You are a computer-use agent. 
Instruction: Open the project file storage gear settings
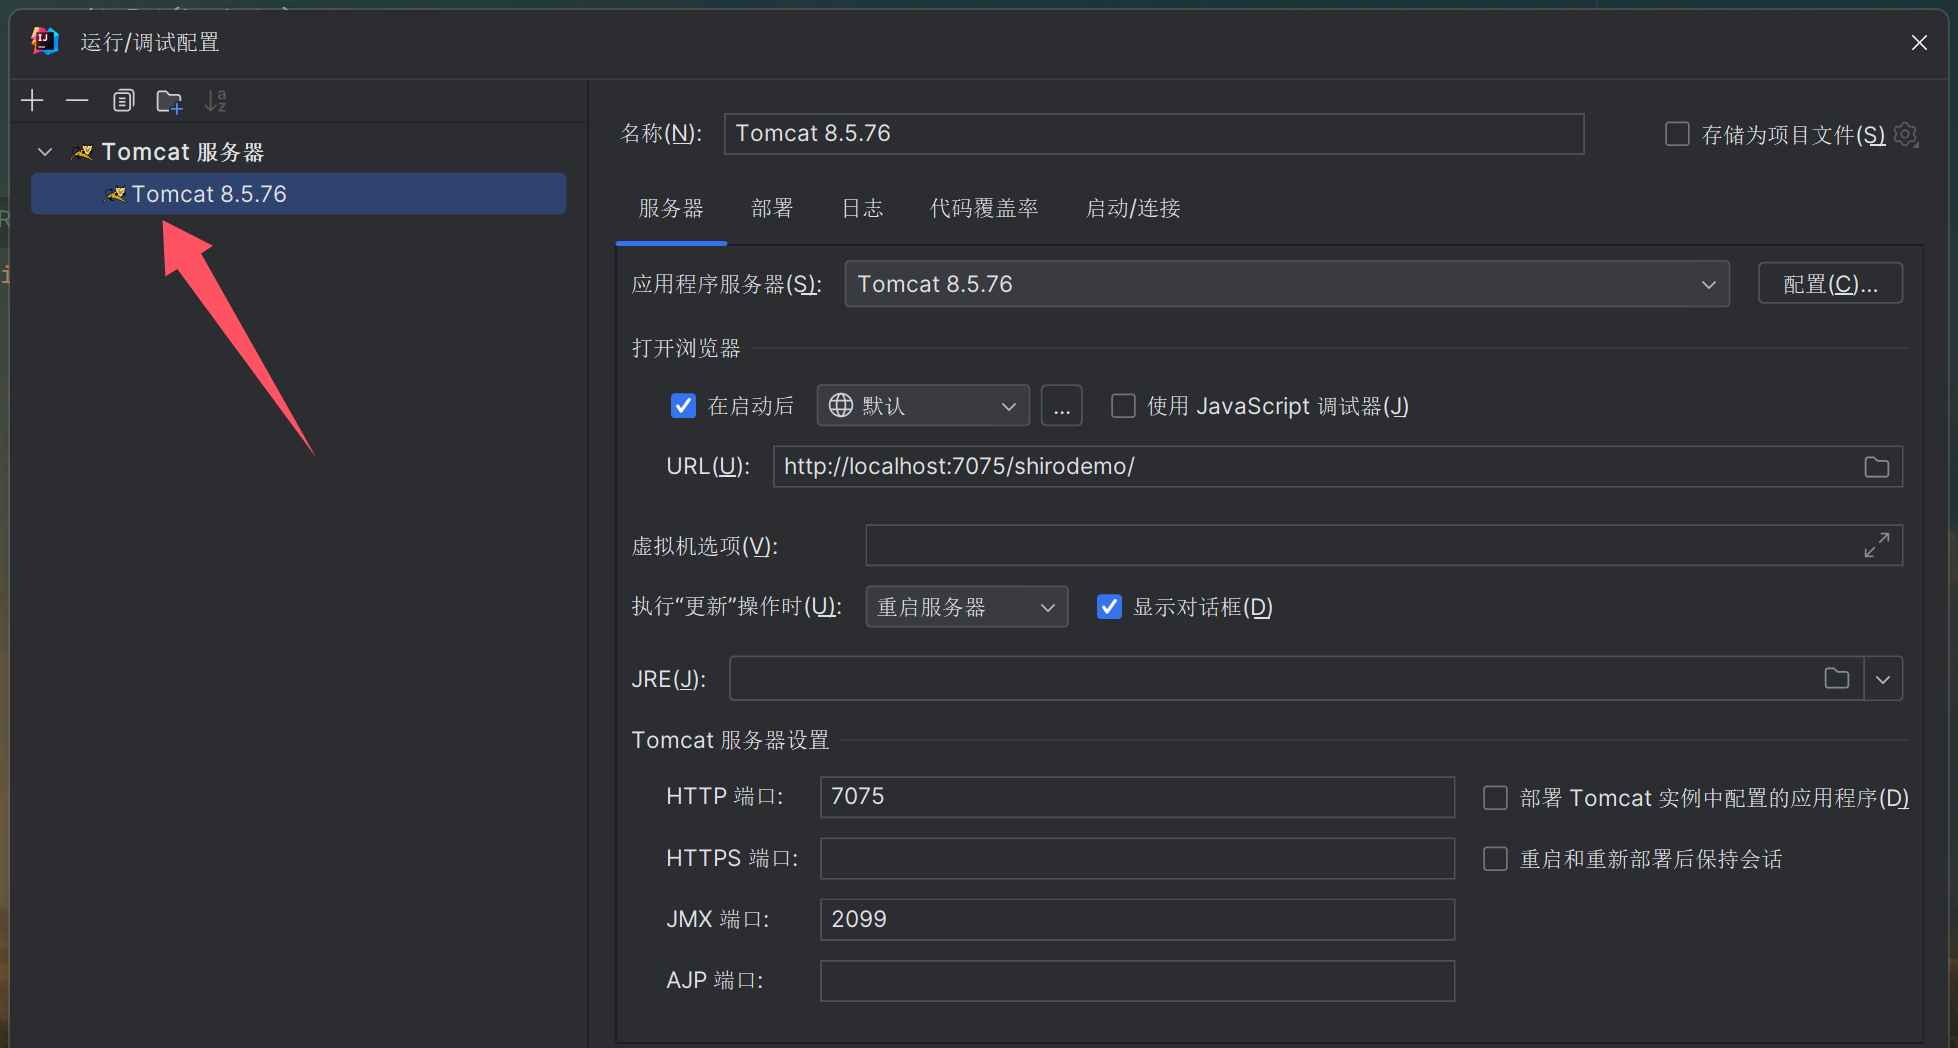click(x=1906, y=134)
